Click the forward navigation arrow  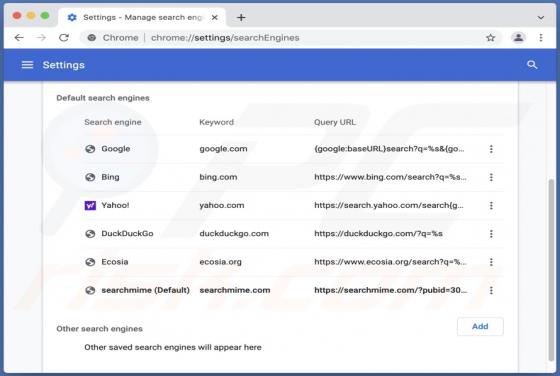(41, 37)
